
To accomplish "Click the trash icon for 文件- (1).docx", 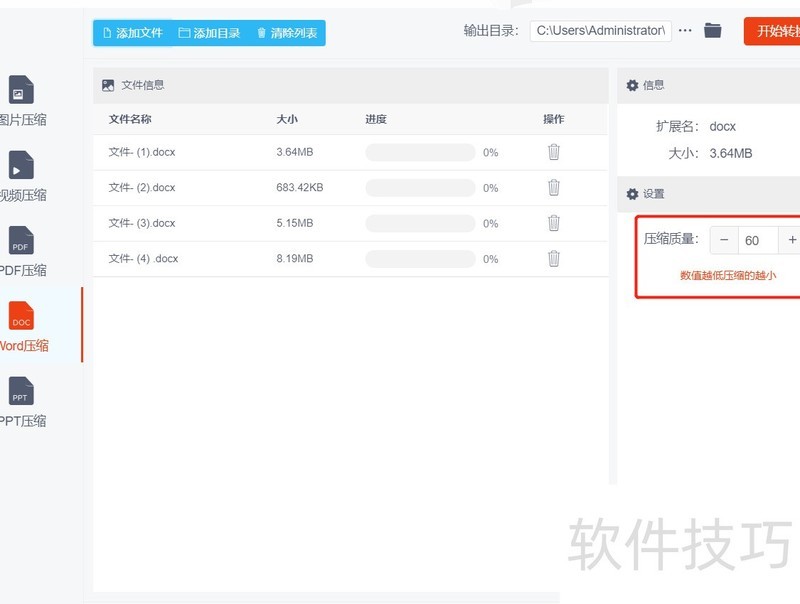I will click(x=553, y=152).
